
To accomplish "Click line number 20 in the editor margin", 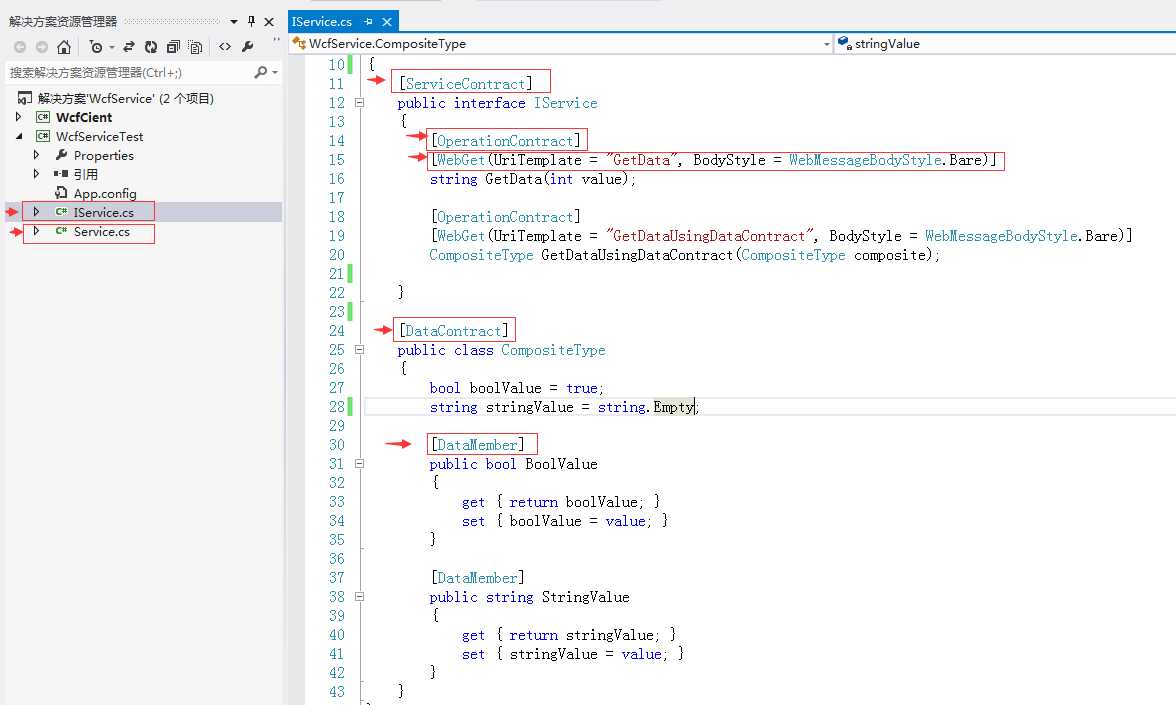I will click(x=337, y=255).
